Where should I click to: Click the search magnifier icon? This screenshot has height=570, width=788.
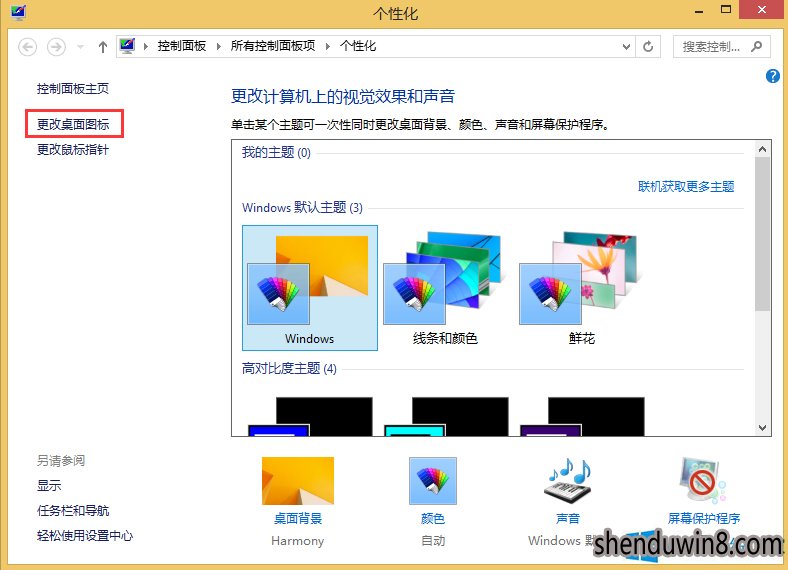click(756, 47)
